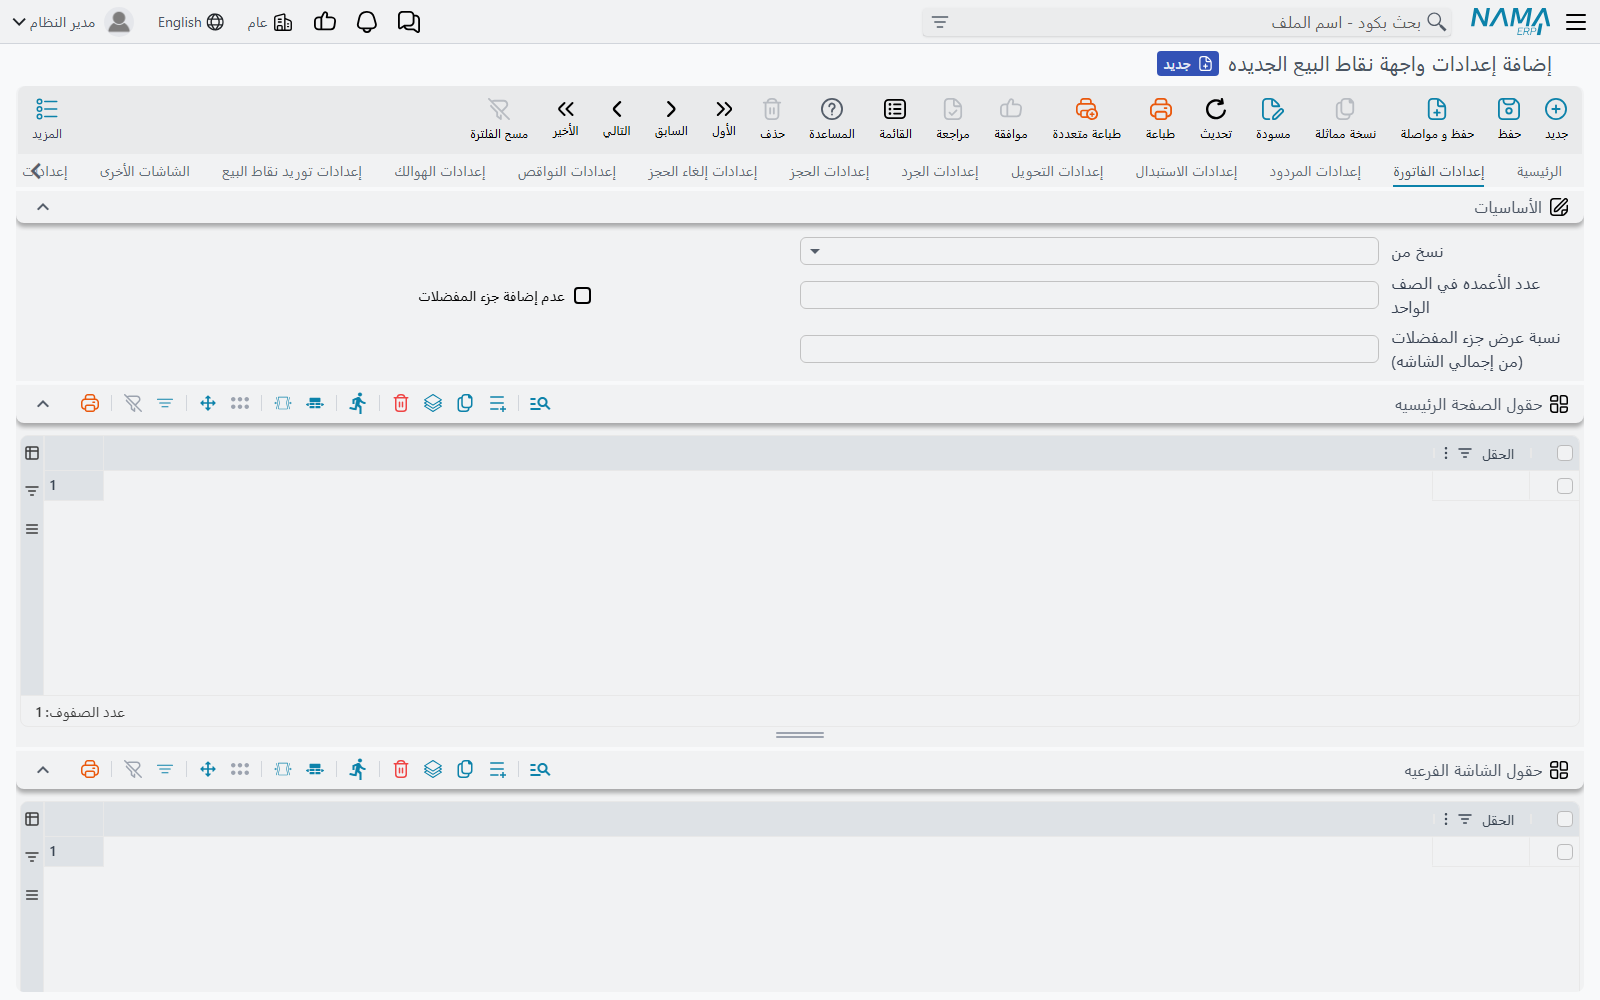Switch to إعدادات المردود tab
The height and width of the screenshot is (1000, 1600).
point(1315,172)
